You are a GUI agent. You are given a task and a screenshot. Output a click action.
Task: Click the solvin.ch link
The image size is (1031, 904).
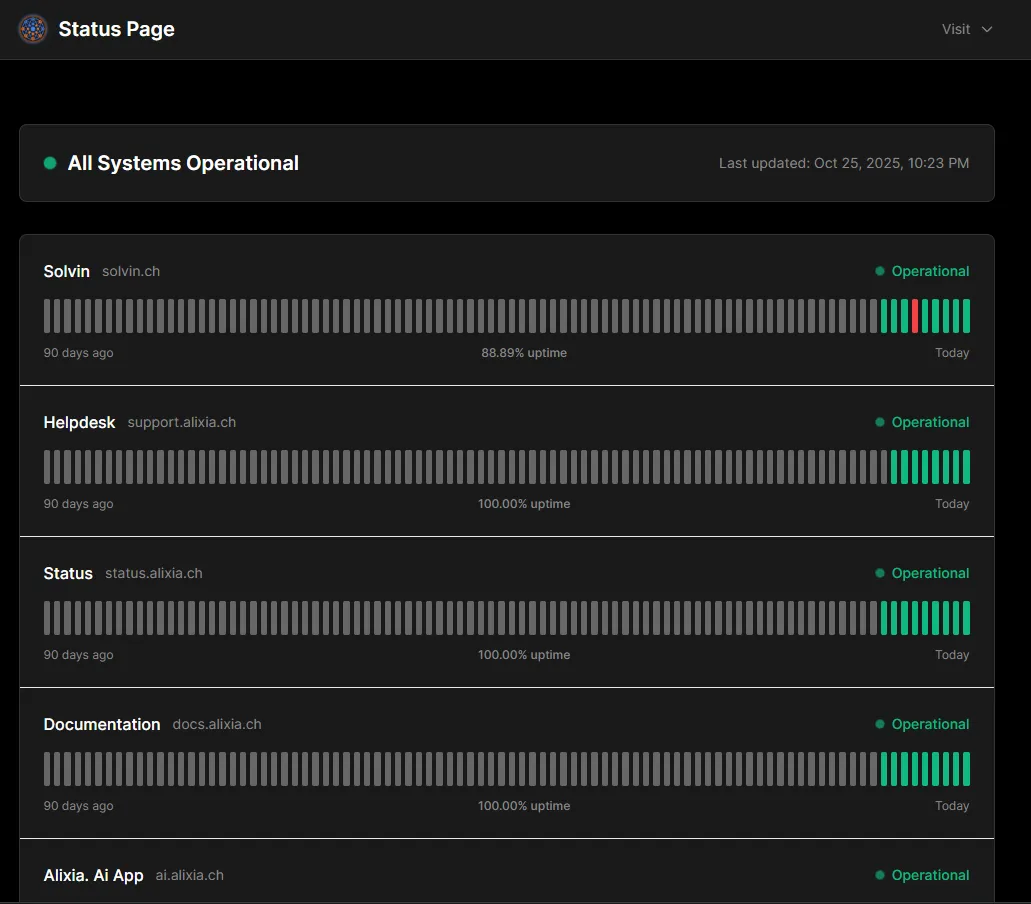click(x=131, y=271)
